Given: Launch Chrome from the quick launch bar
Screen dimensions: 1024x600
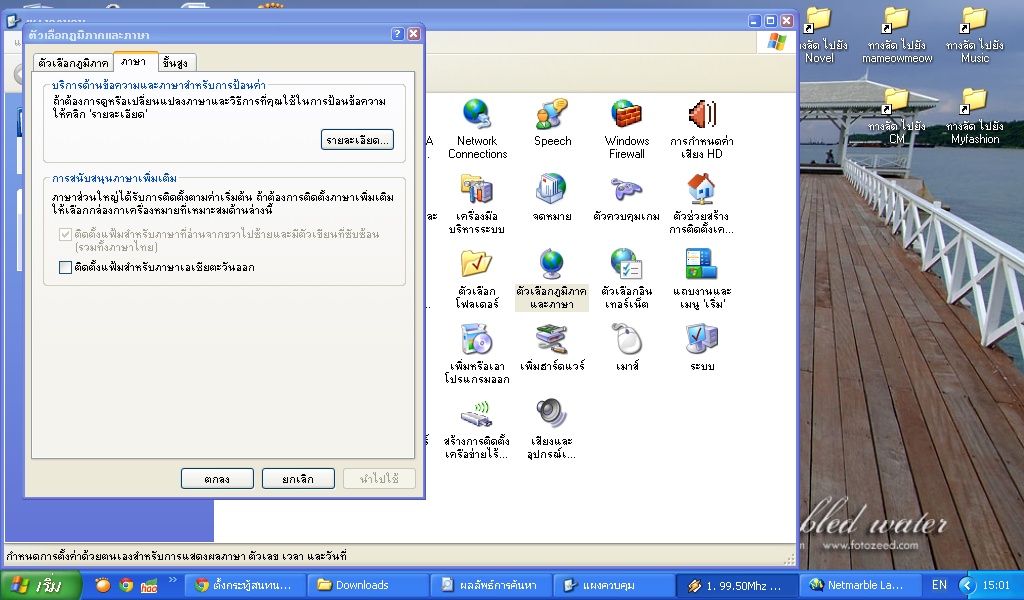Looking at the screenshot, I should (126, 585).
